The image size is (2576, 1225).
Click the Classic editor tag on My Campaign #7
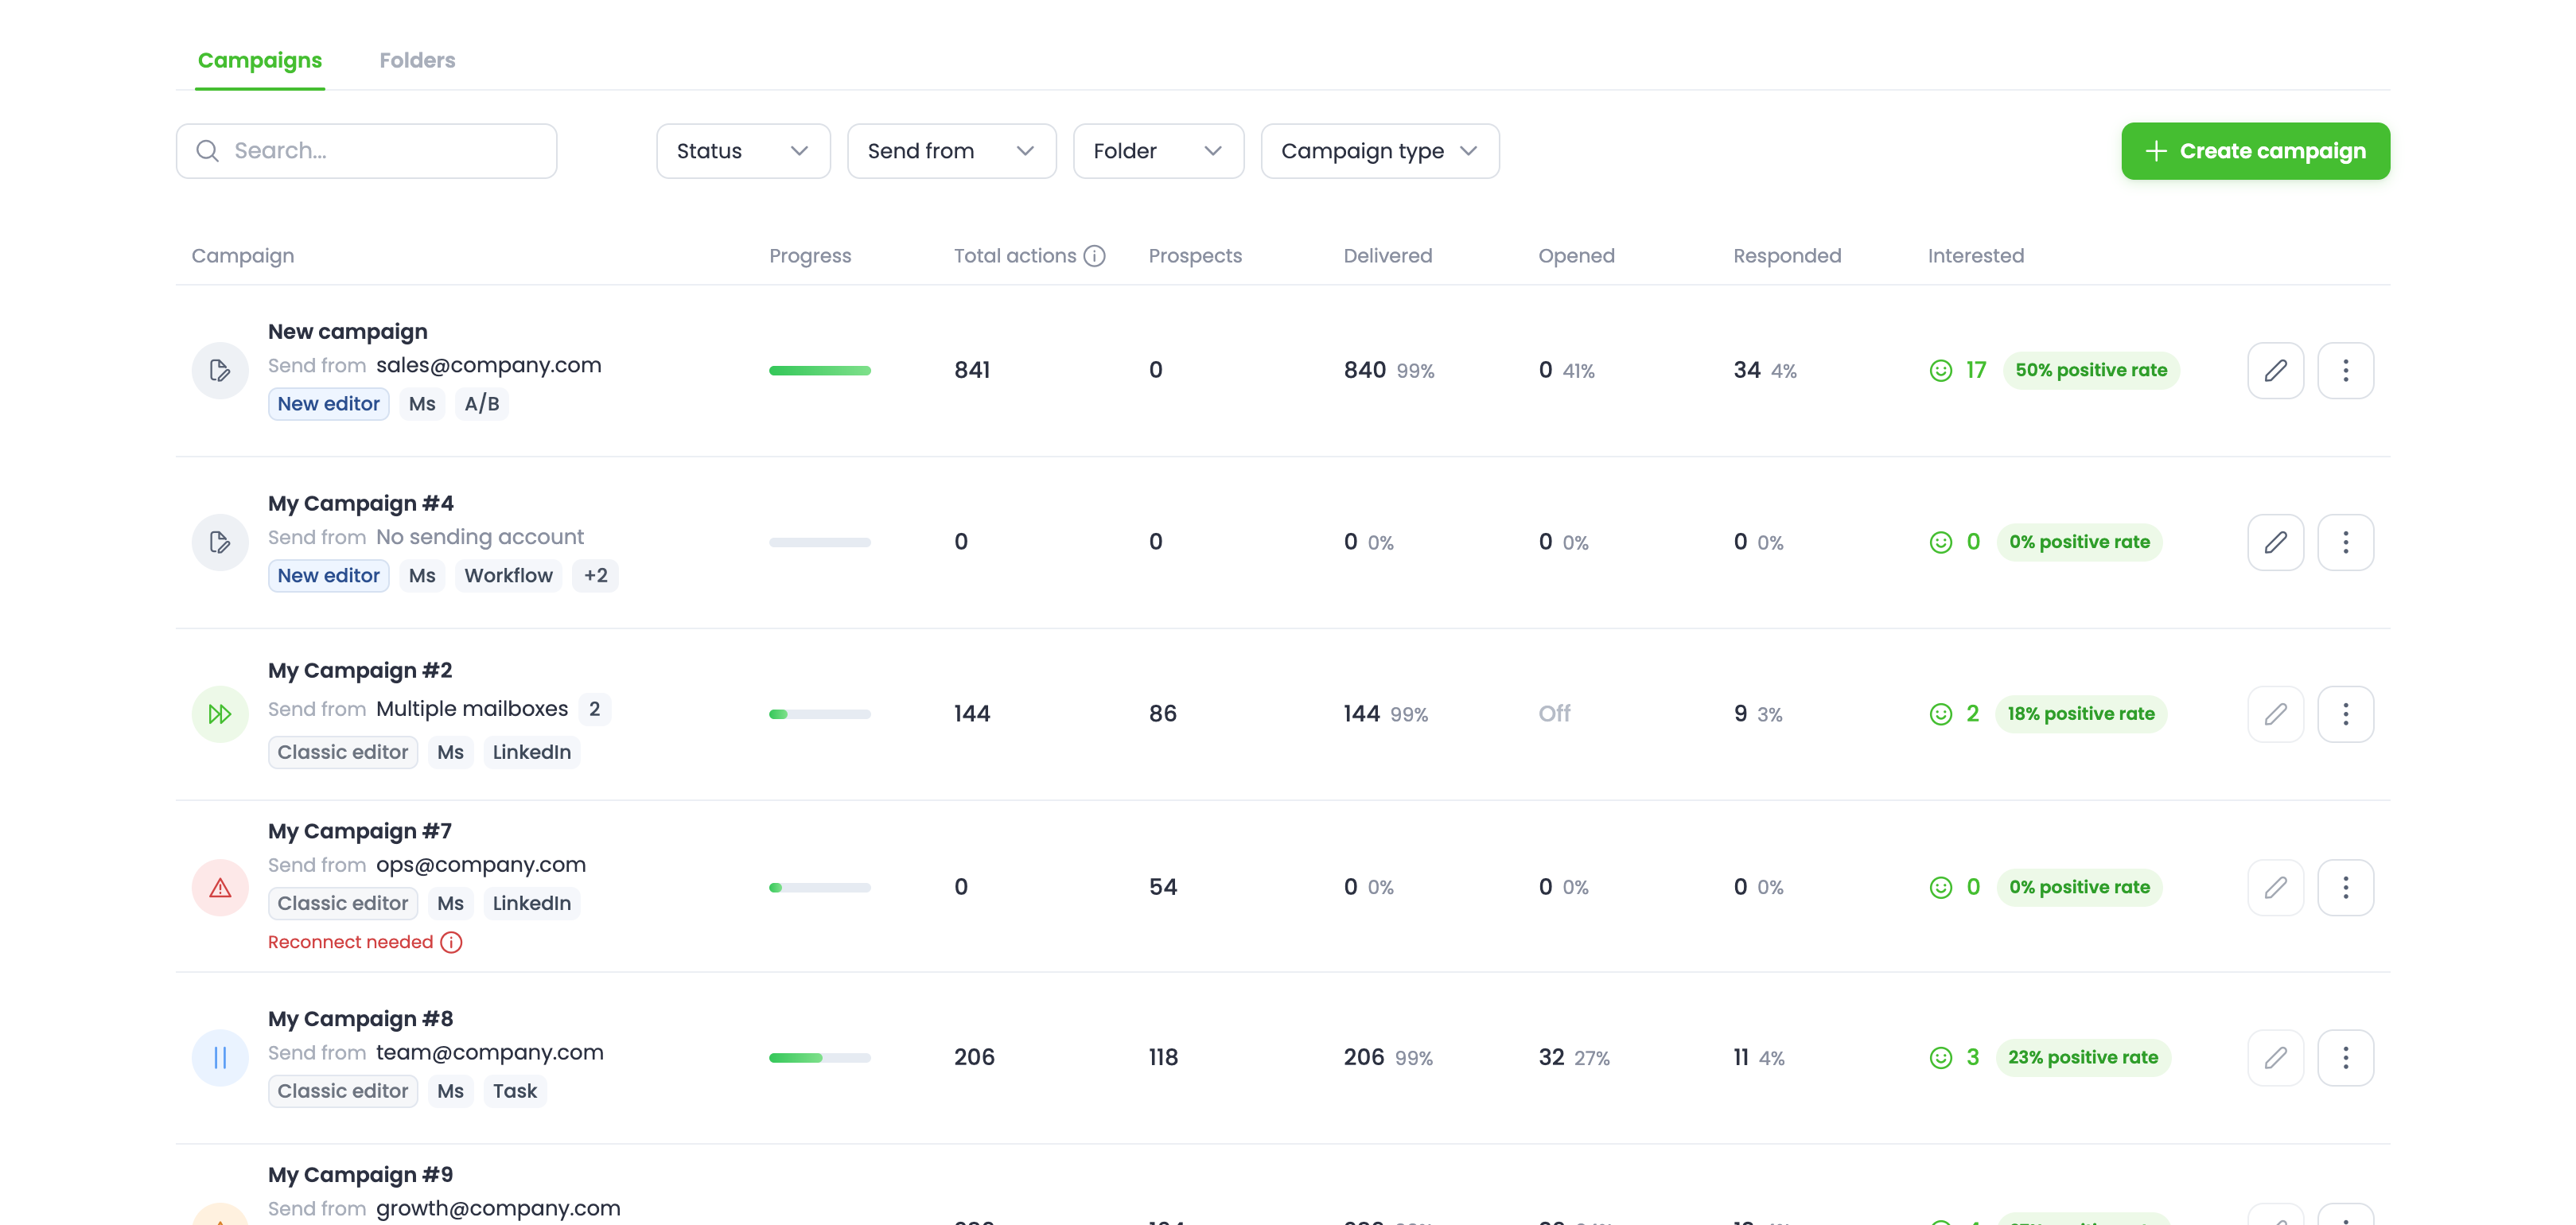(x=342, y=903)
